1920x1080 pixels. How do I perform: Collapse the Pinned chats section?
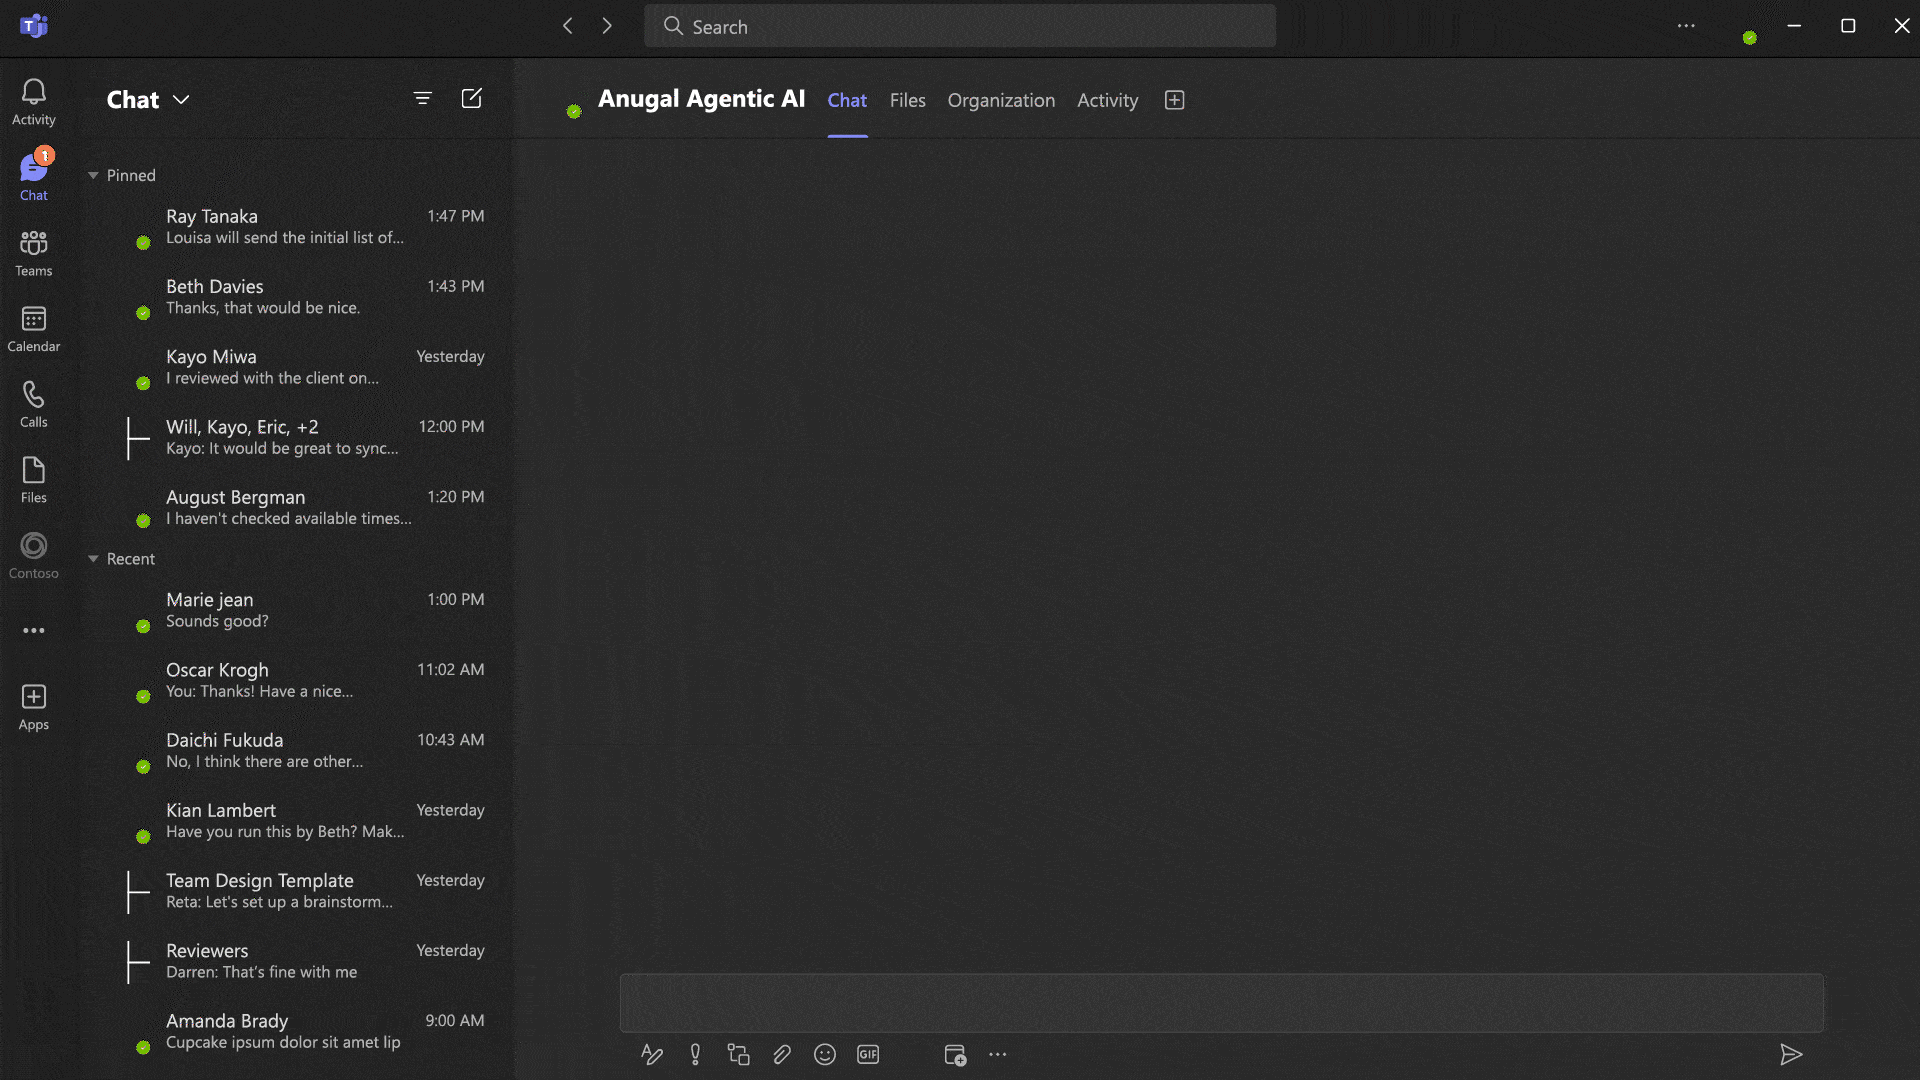93,175
